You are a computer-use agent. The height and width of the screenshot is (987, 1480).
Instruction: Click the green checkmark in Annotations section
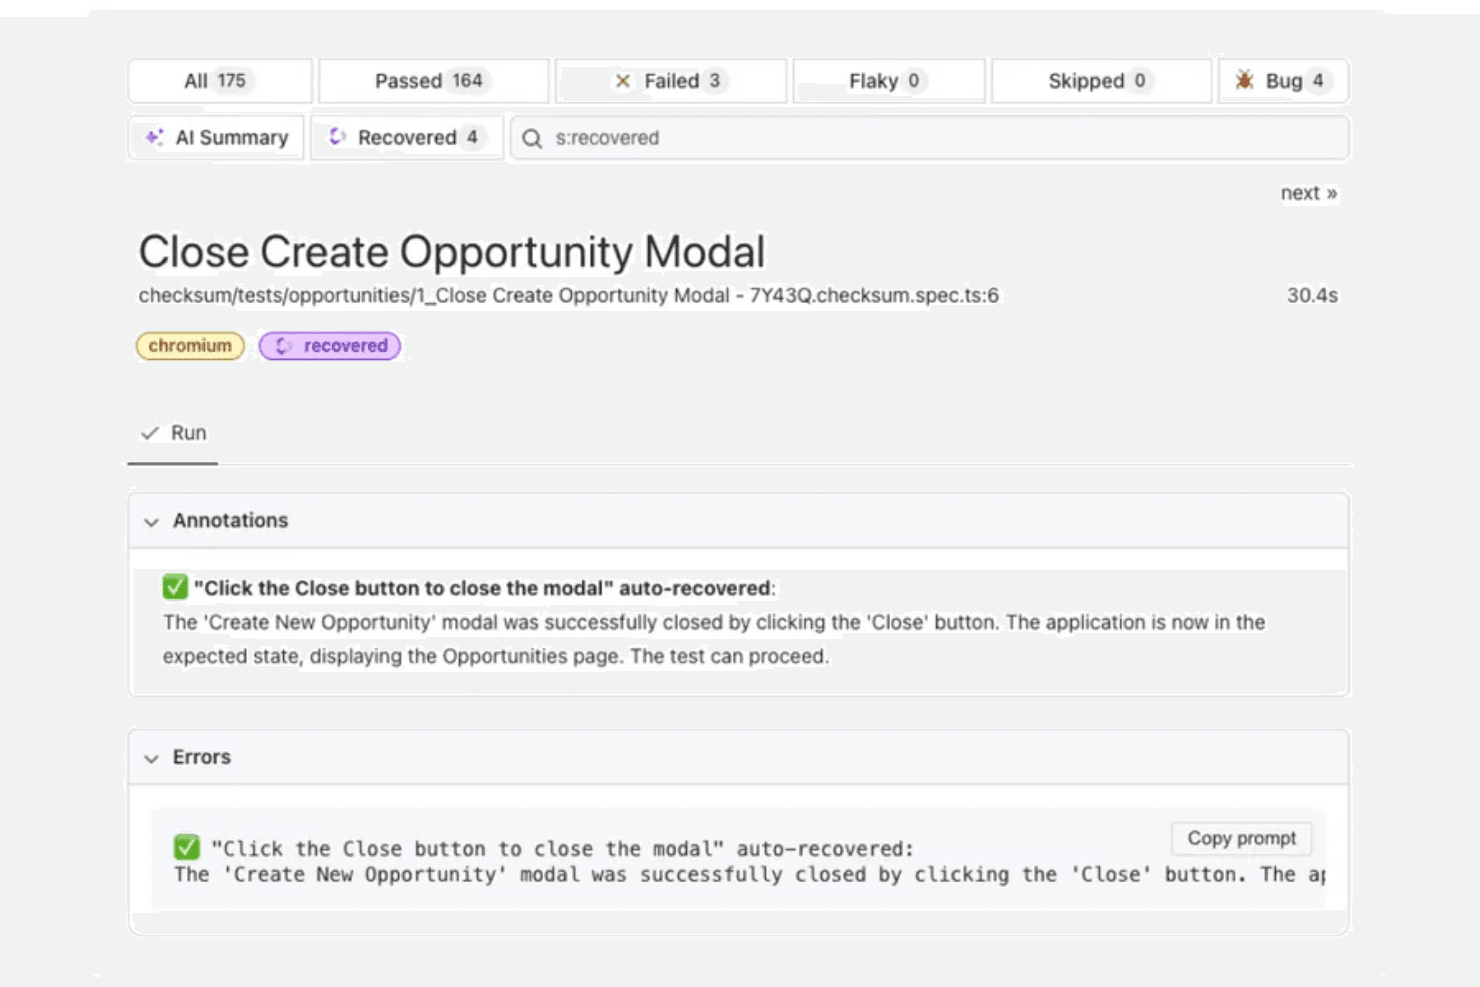pos(175,587)
